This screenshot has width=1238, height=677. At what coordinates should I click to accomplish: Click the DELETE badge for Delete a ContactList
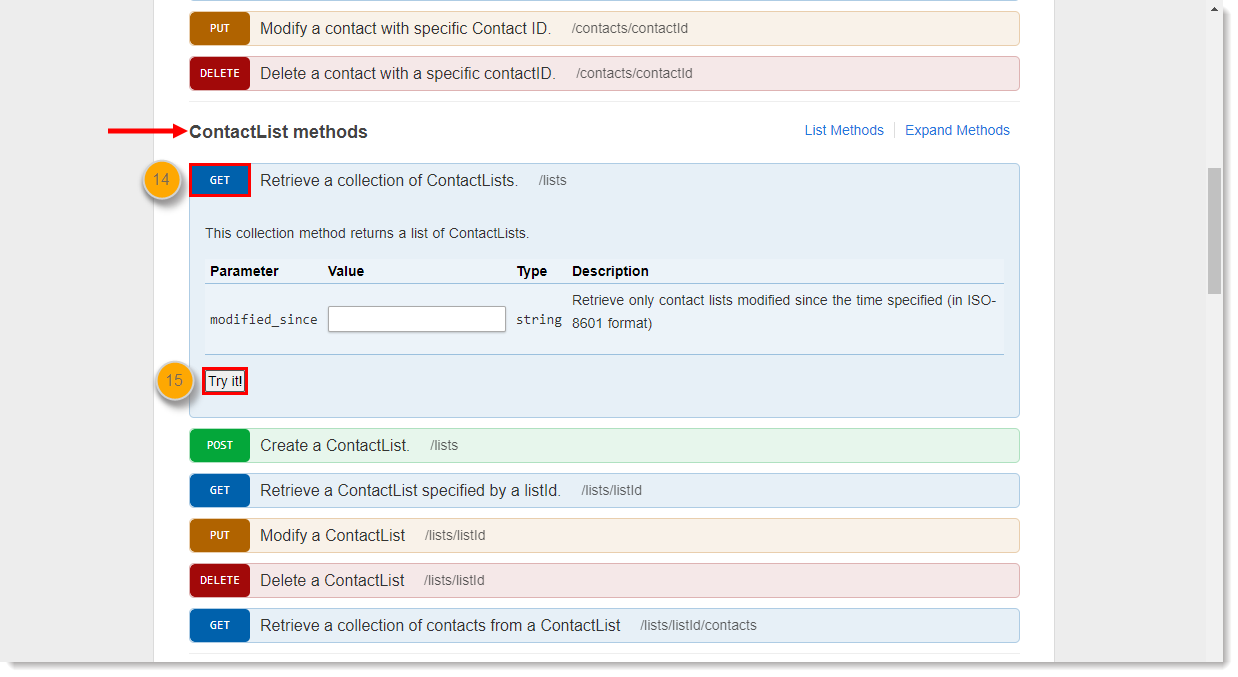tap(219, 580)
